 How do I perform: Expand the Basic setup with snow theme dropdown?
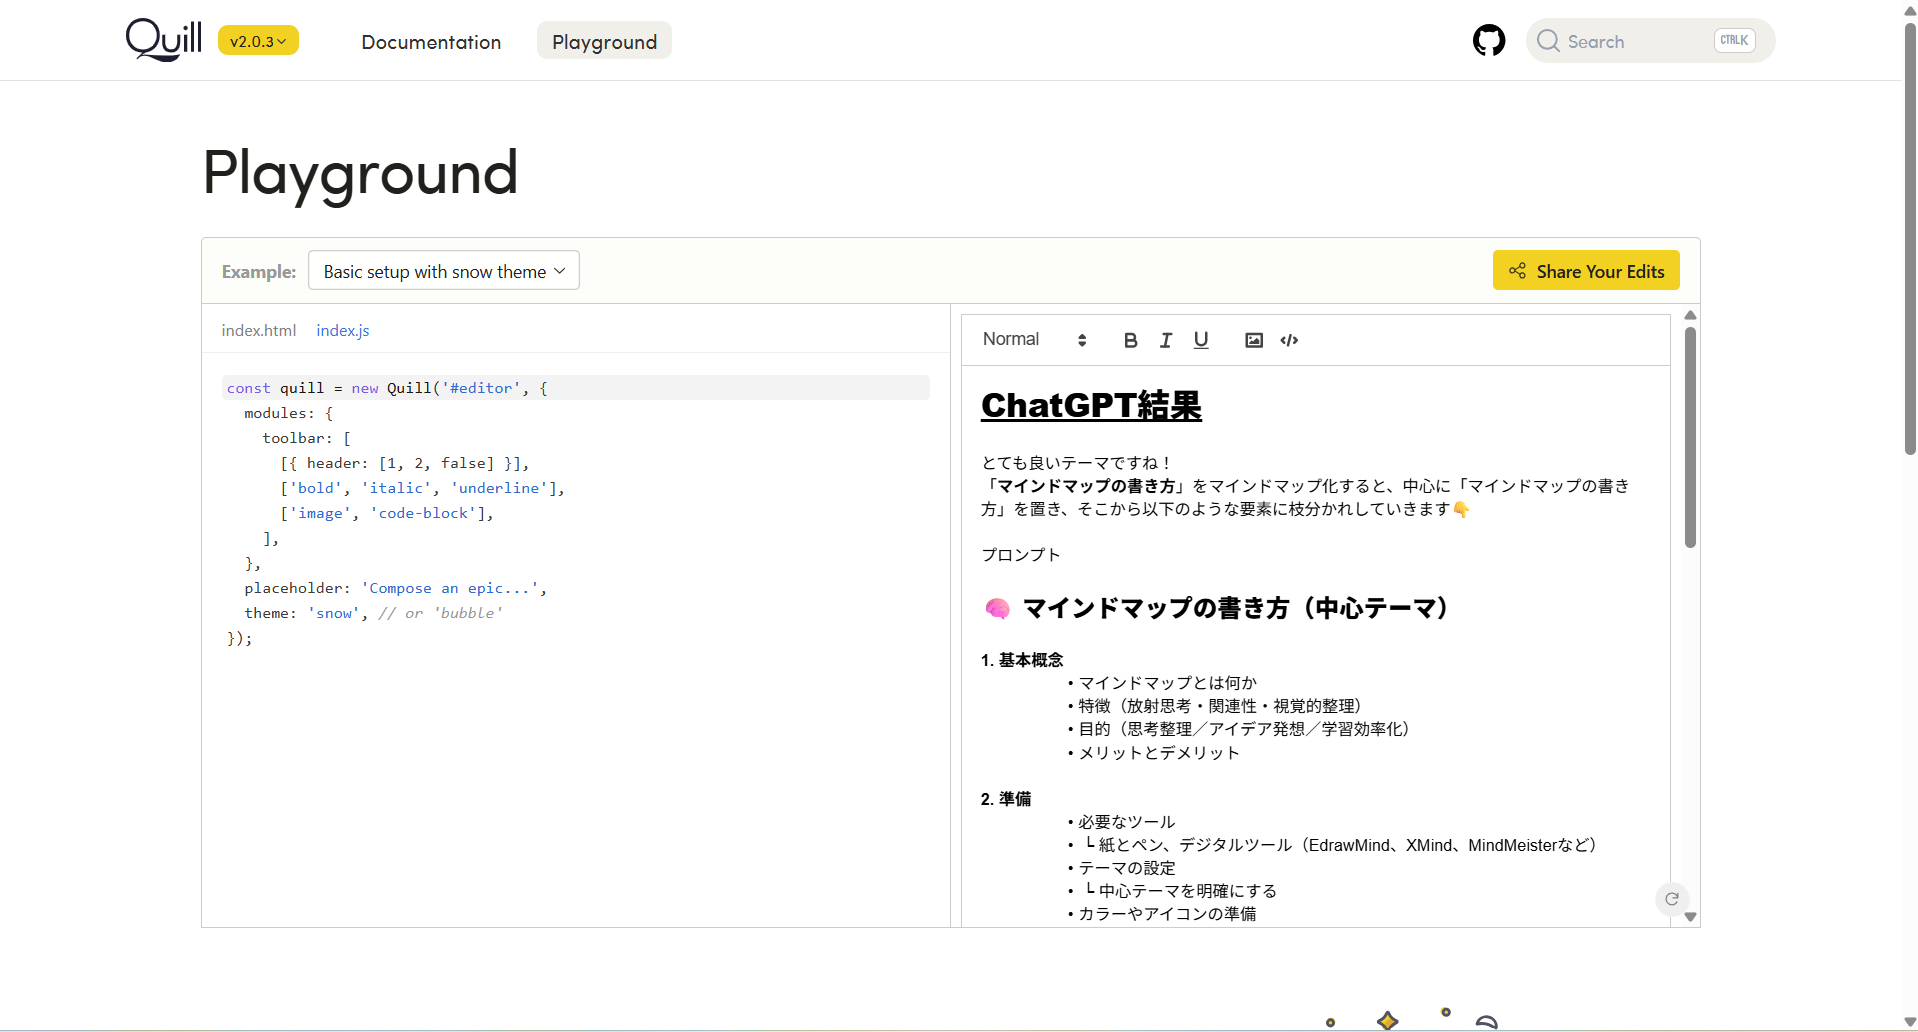pos(444,271)
